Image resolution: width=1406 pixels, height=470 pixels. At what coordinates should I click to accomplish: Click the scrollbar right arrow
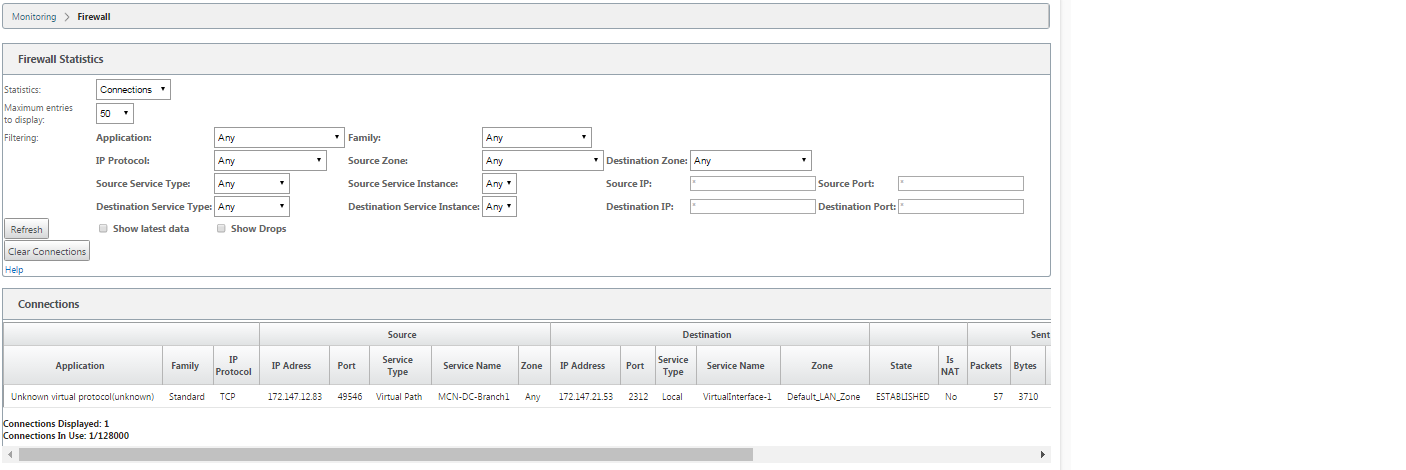[x=1043, y=454]
